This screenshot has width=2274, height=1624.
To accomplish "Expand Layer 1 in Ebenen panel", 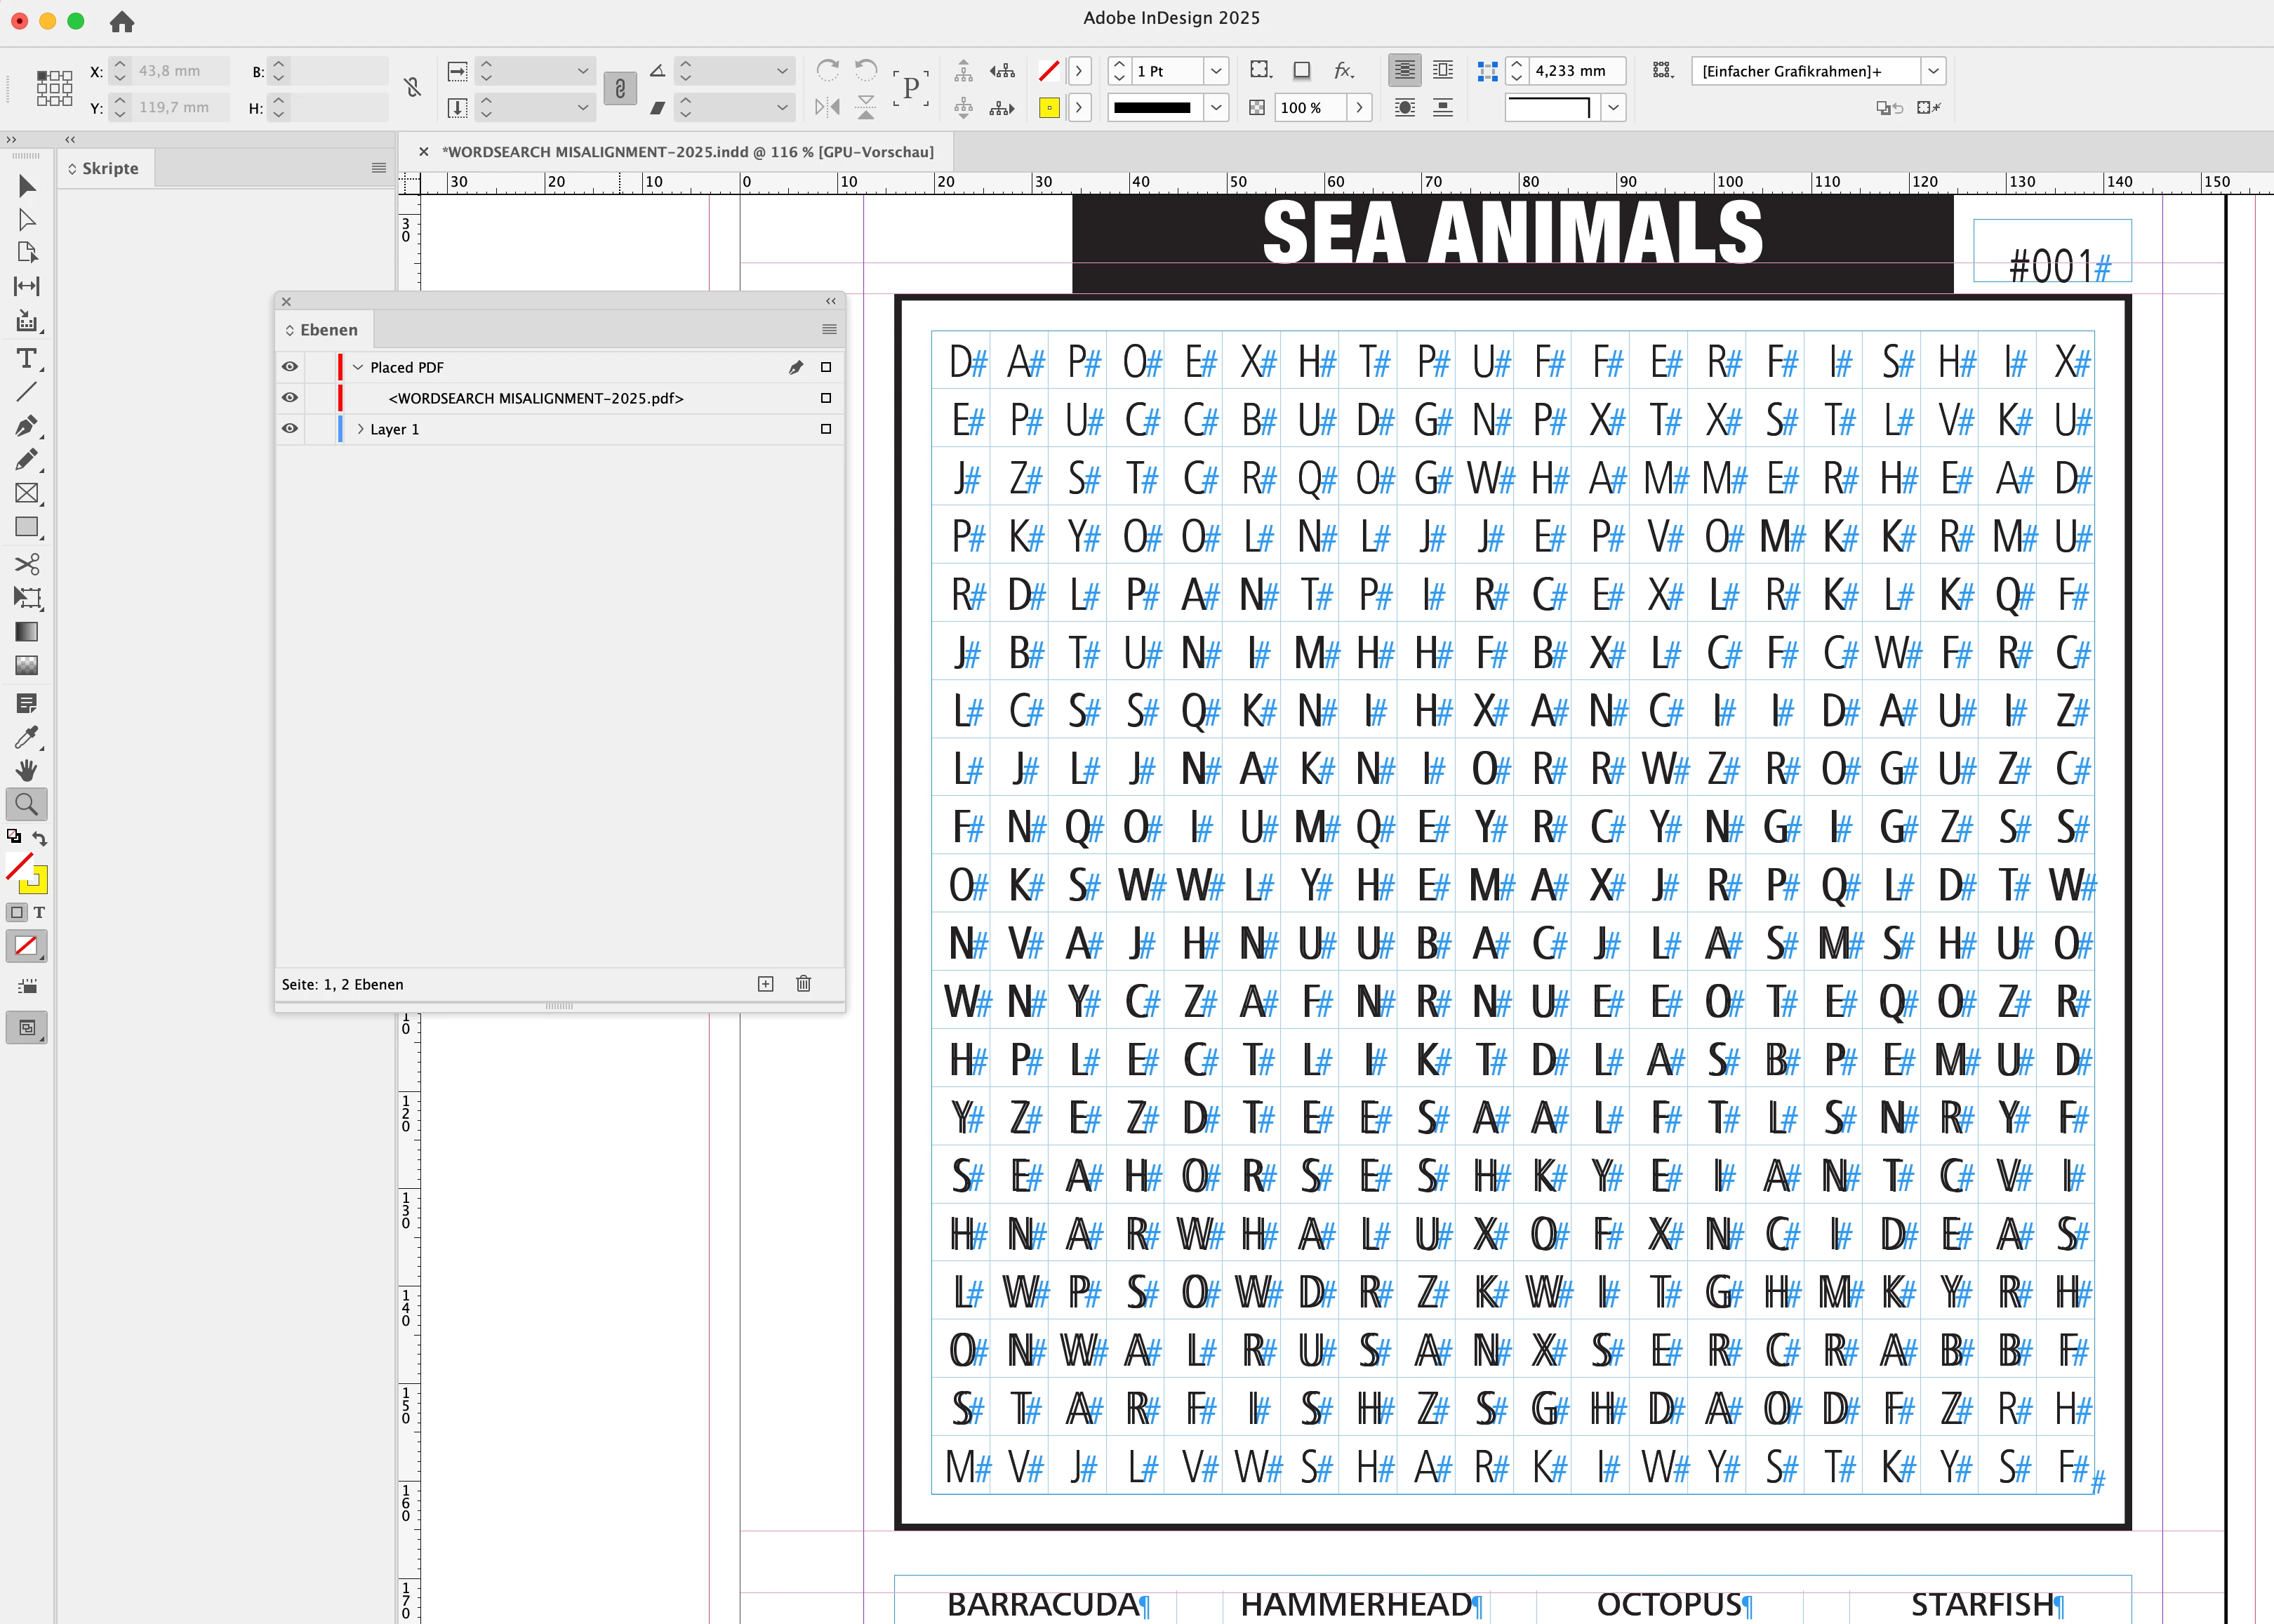I will 360,429.
